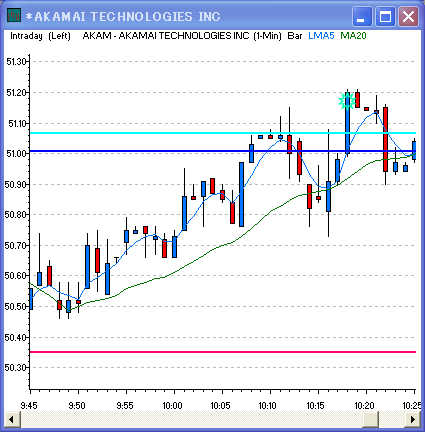Minimize the Akamai chart window
The height and width of the screenshot is (432, 425).
(x=362, y=16)
